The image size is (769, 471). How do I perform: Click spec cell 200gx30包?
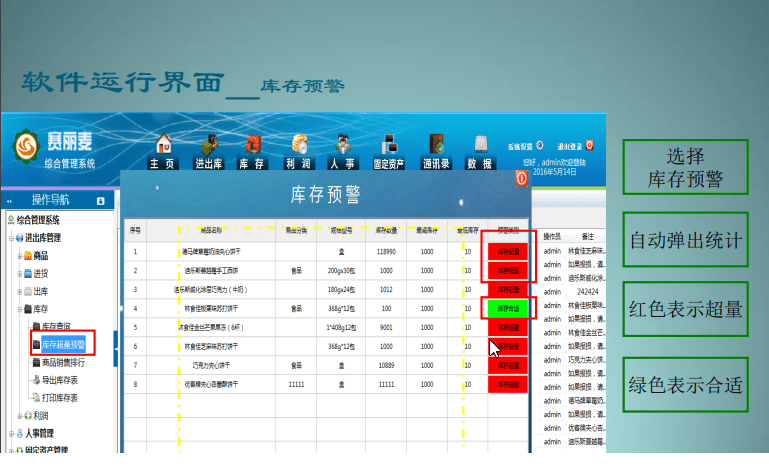click(x=341, y=271)
